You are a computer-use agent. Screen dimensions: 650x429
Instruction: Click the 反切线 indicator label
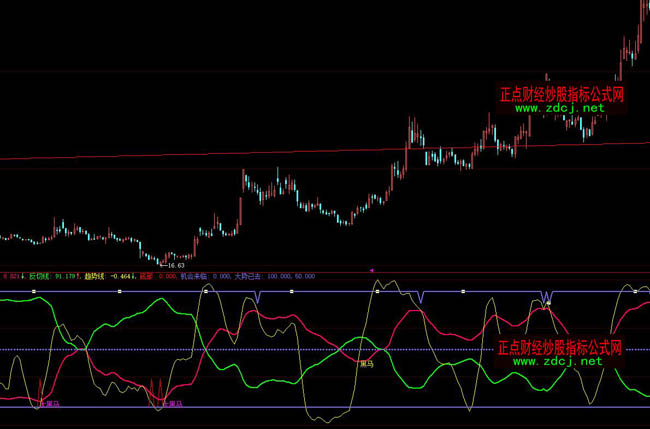[44, 275]
